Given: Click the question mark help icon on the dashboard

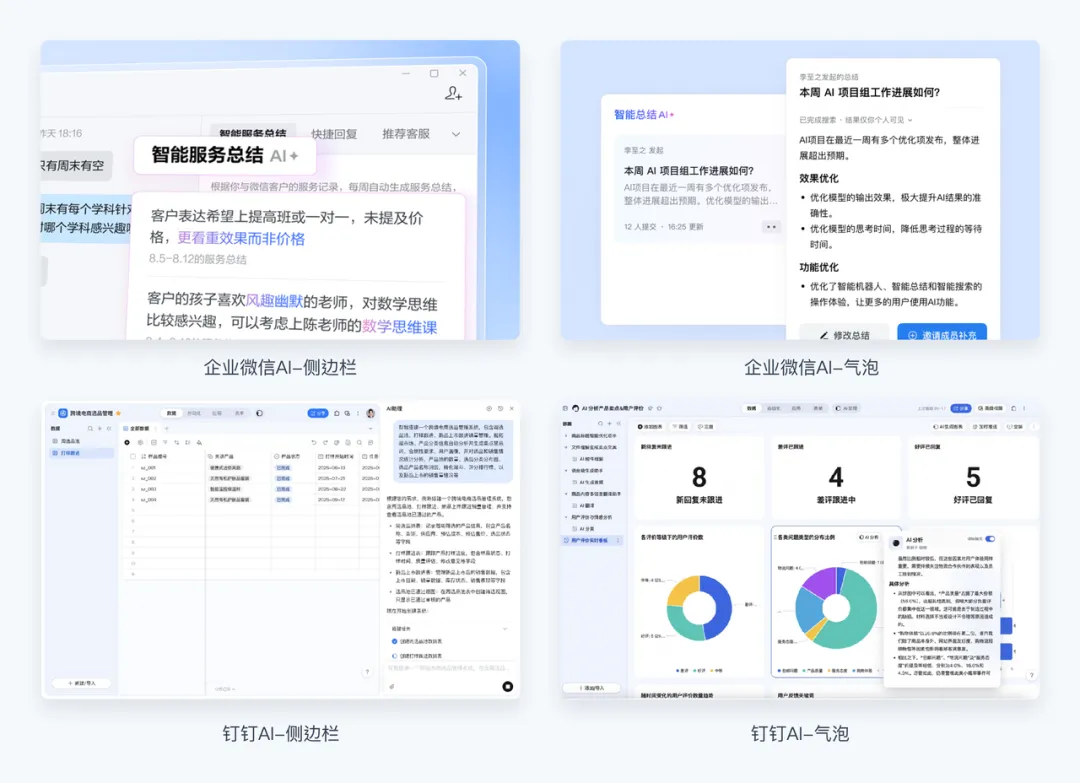Looking at the screenshot, I should 1031,676.
